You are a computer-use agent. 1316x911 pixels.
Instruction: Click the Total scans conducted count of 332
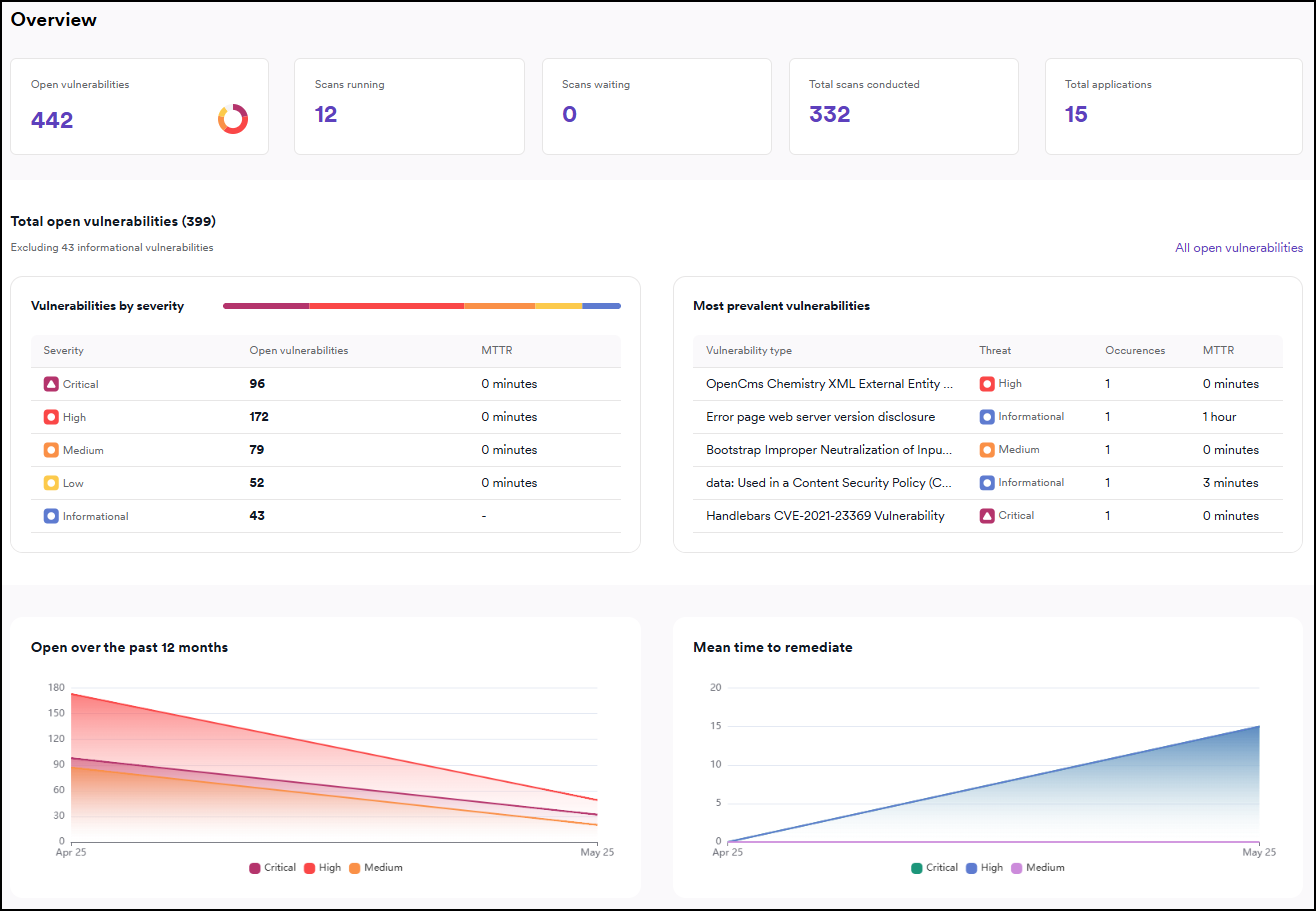point(829,114)
